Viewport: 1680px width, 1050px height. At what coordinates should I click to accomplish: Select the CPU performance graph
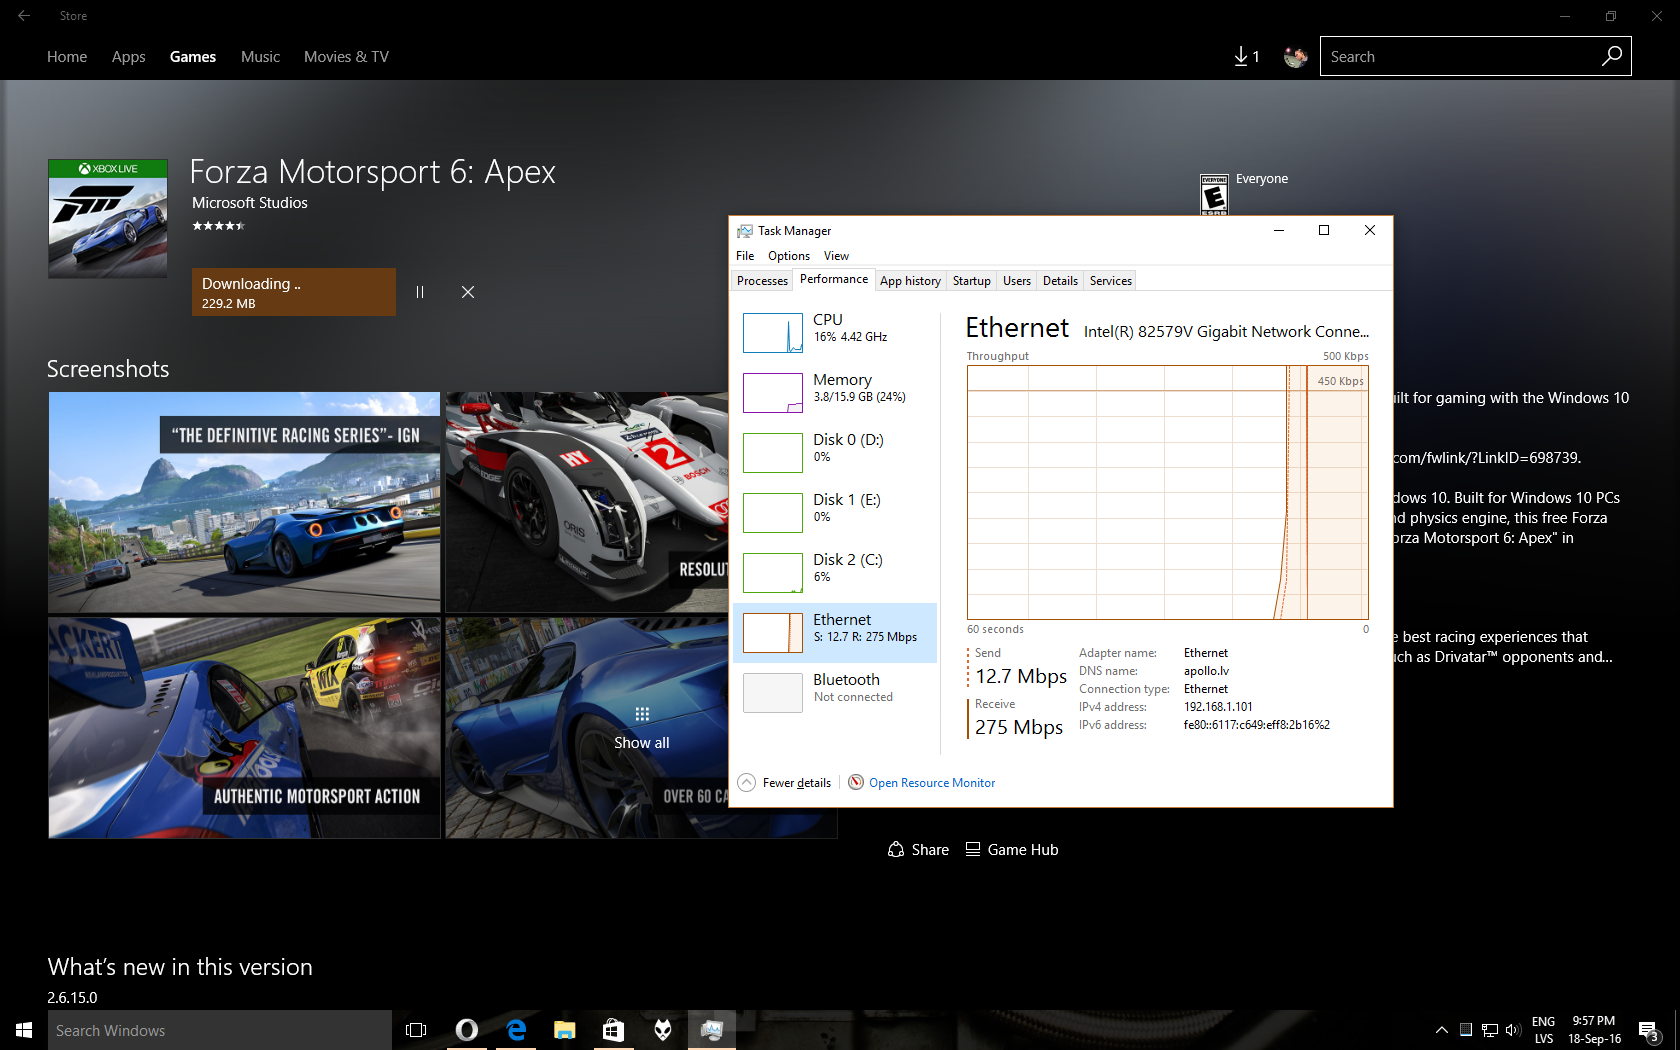point(773,333)
